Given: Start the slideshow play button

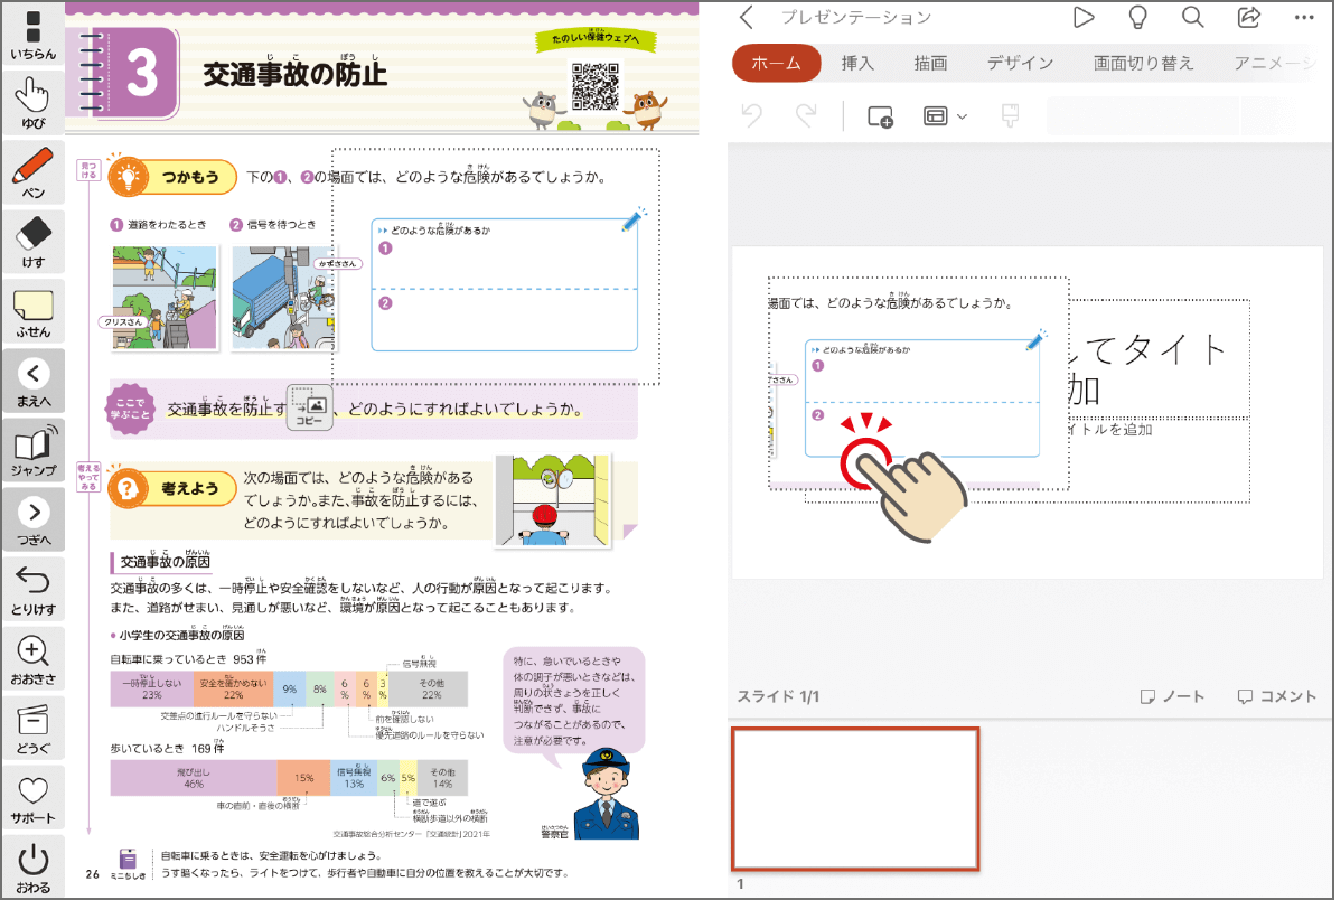Looking at the screenshot, I should click(1083, 17).
